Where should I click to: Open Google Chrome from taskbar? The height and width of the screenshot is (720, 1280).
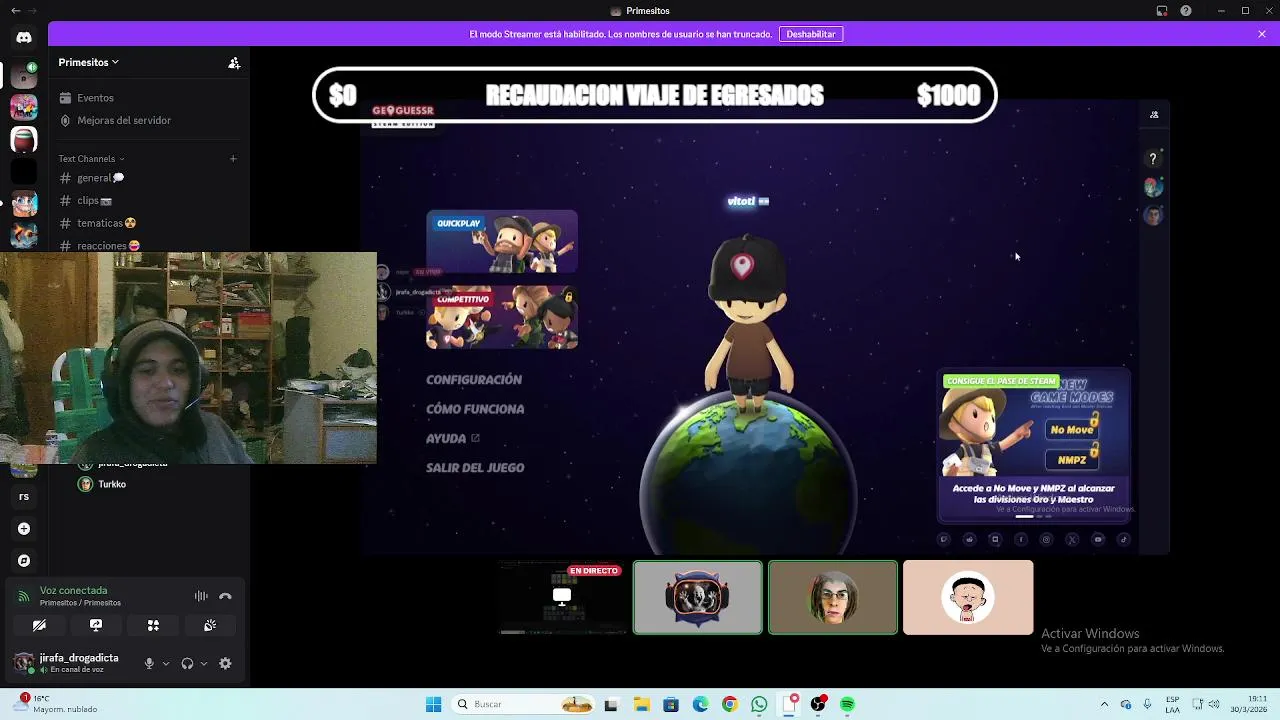(730, 704)
